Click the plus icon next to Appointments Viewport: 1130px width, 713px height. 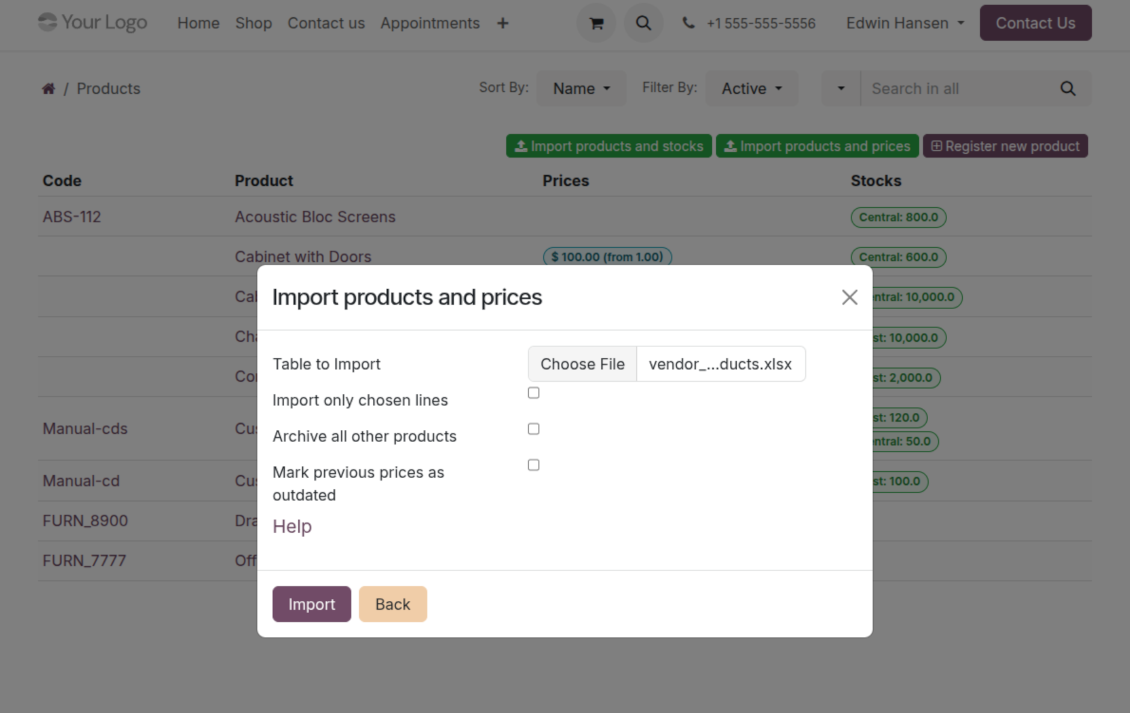point(502,23)
